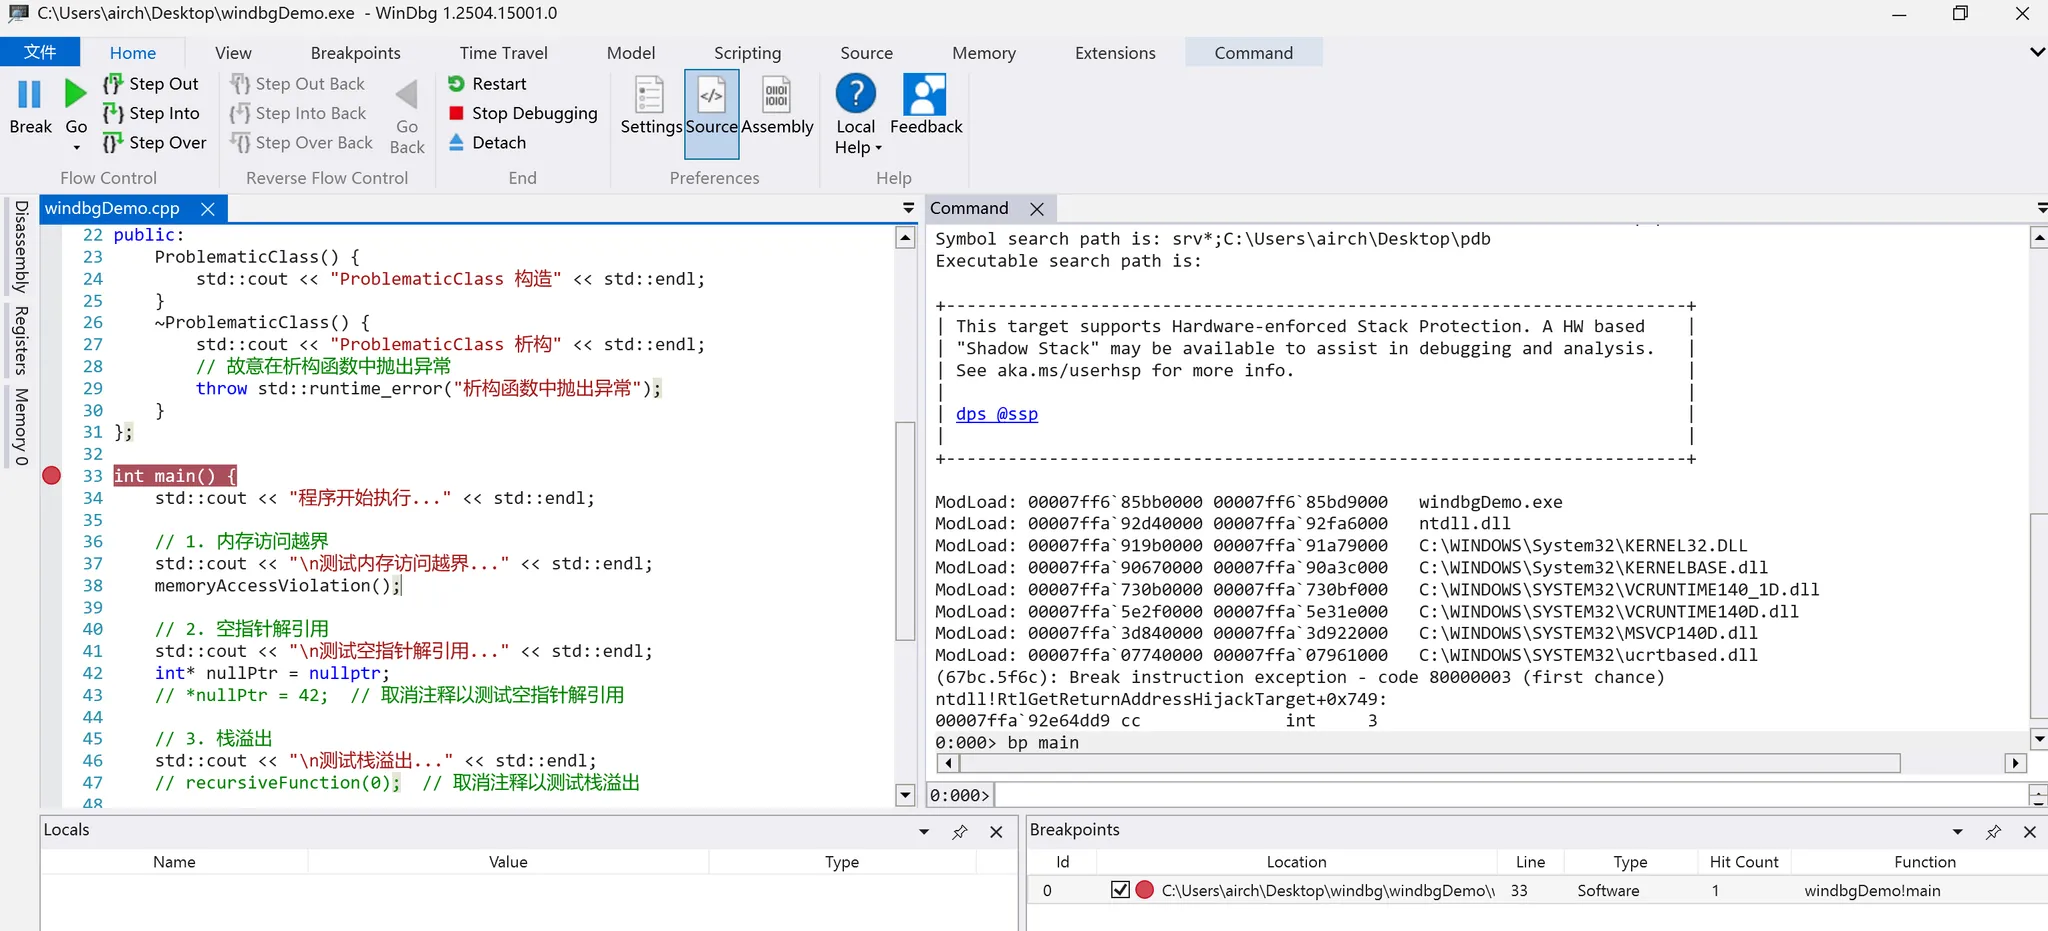The image size is (2048, 931).
Task: Switch to the Memory ribbon tab
Action: click(983, 53)
